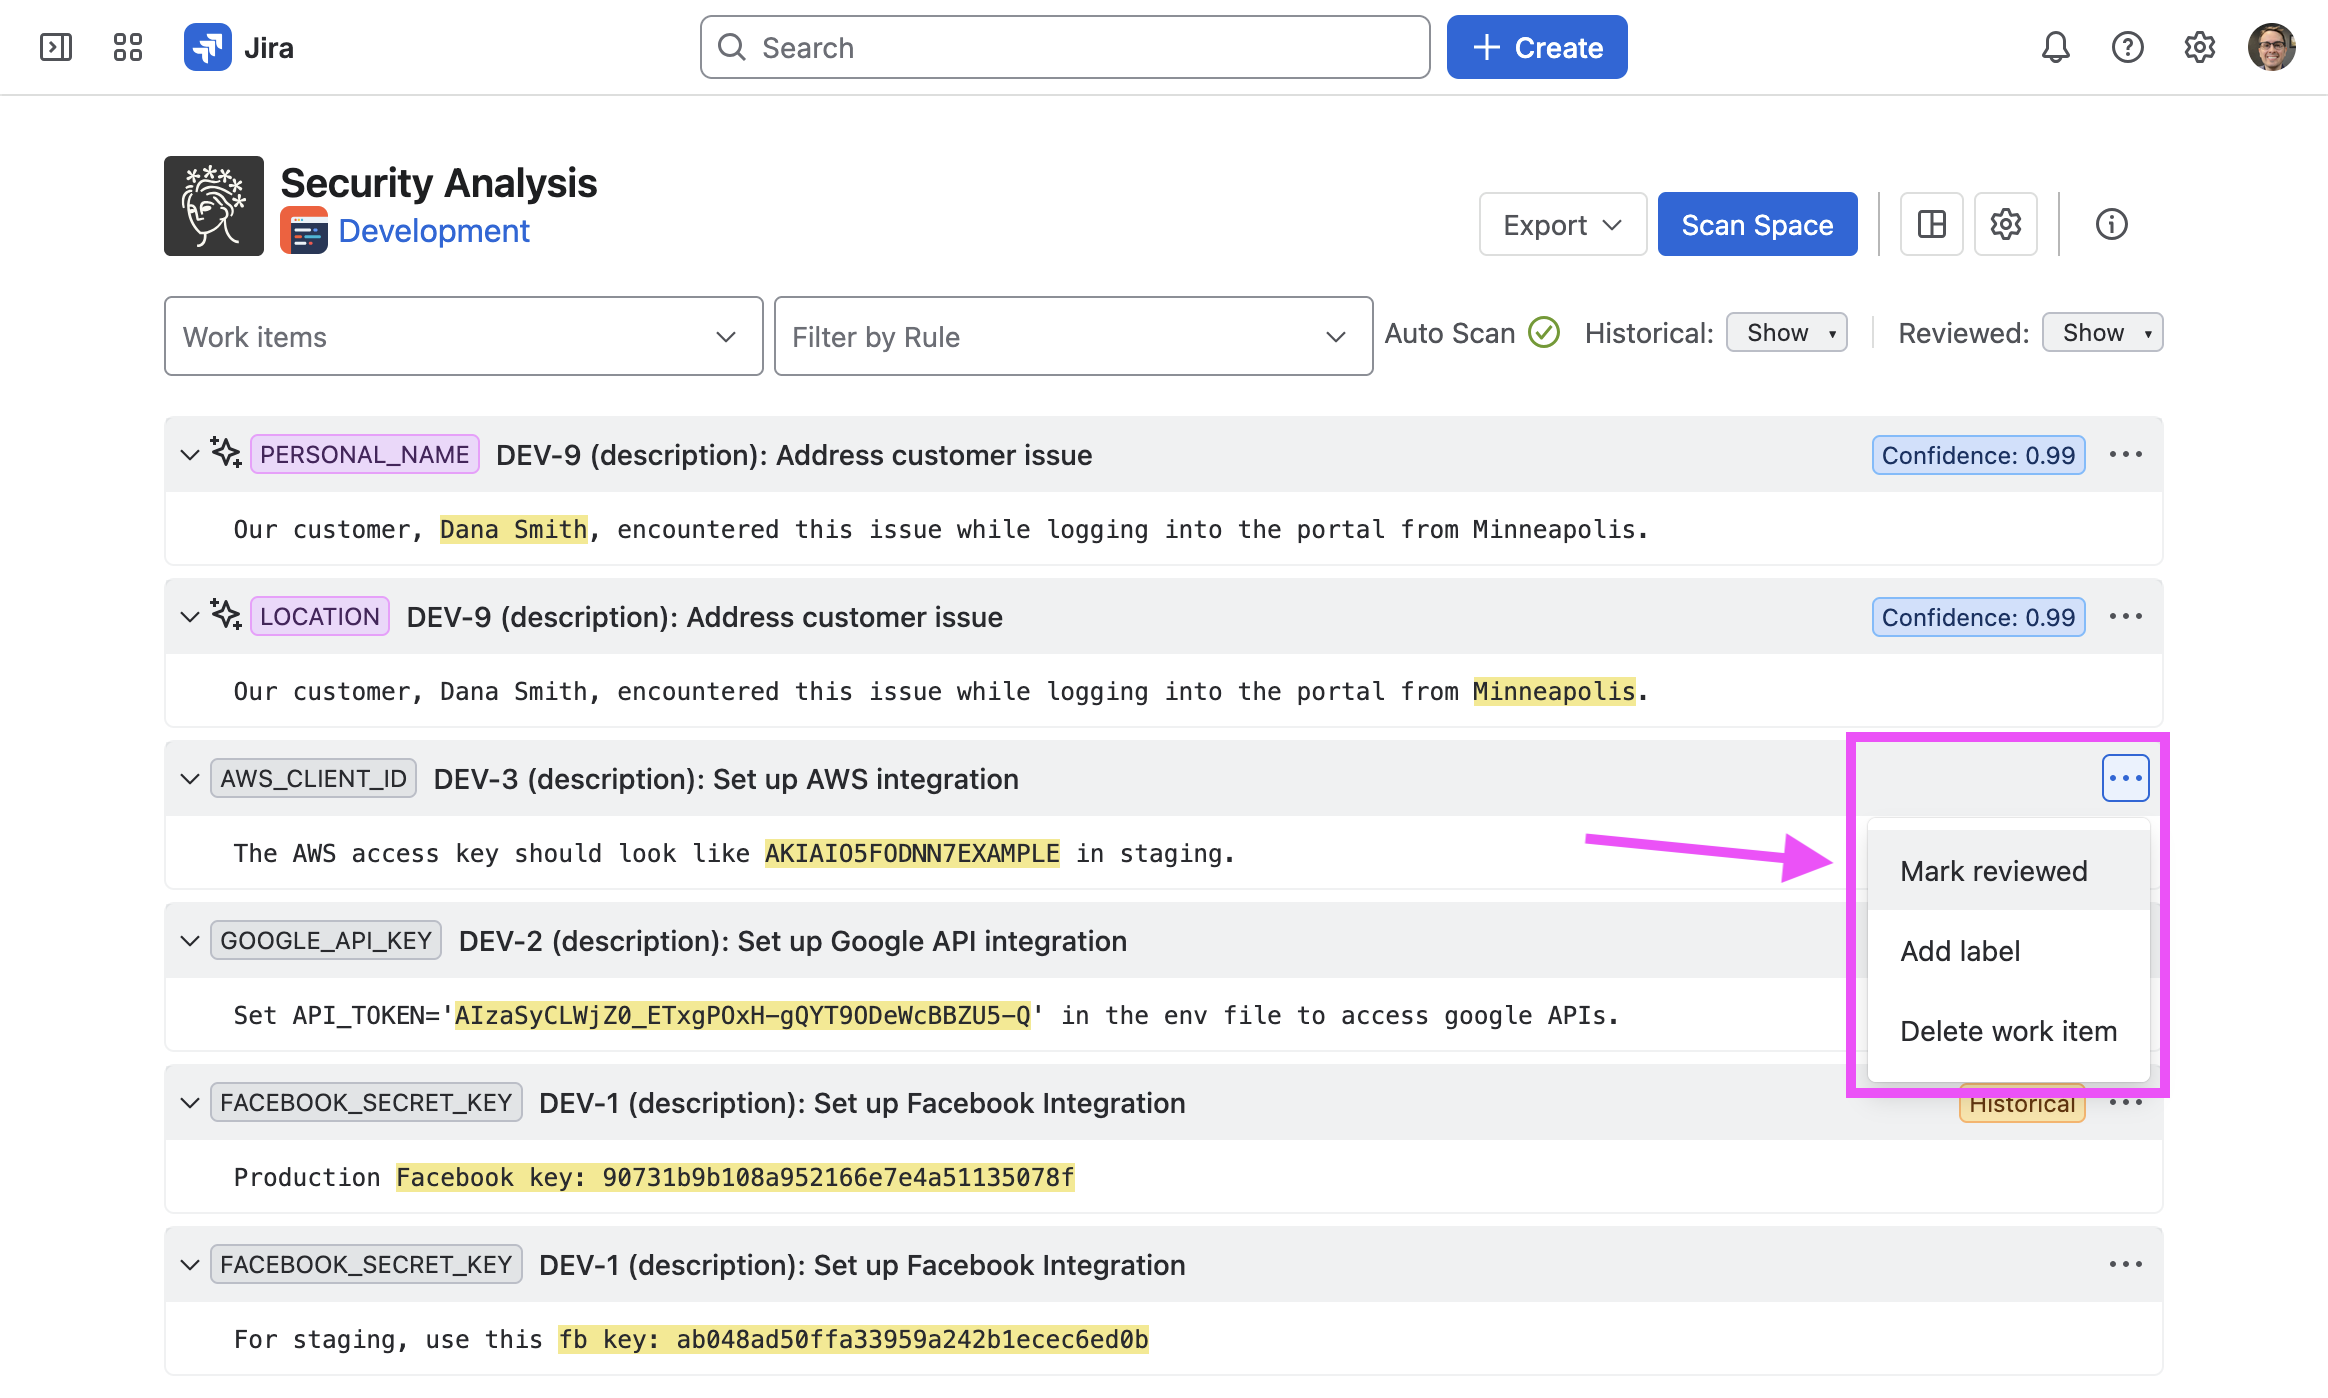
Task: Open the help question mark icon
Action: (x=2128, y=47)
